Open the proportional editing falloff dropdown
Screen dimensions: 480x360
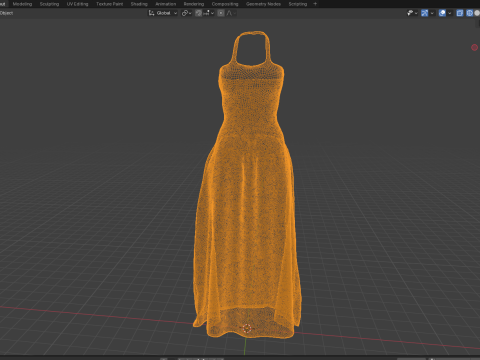(x=231, y=13)
